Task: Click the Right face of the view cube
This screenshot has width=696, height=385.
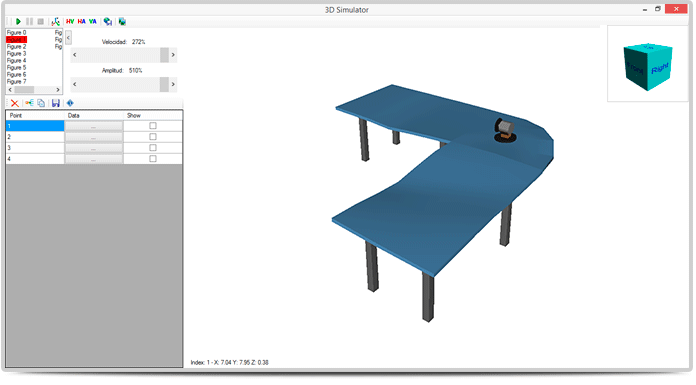Action: [x=660, y=68]
